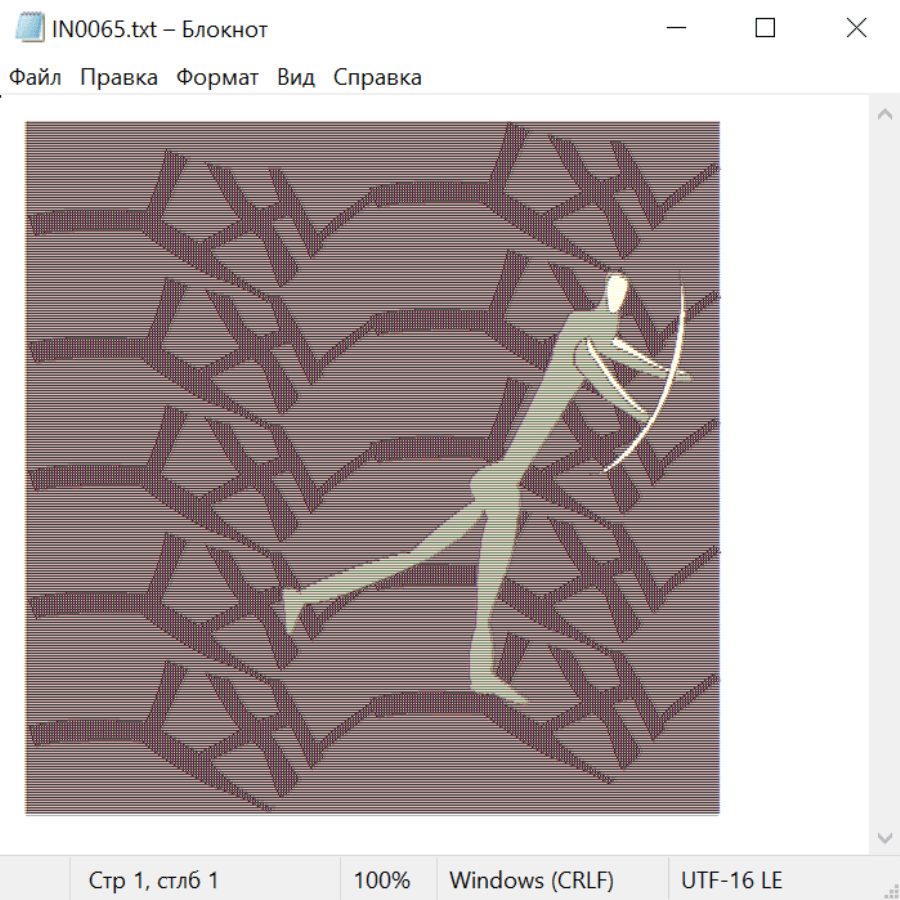Click the 100% zoom indicator in status bar
The height and width of the screenshot is (900, 900).
pyautogui.click(x=382, y=881)
